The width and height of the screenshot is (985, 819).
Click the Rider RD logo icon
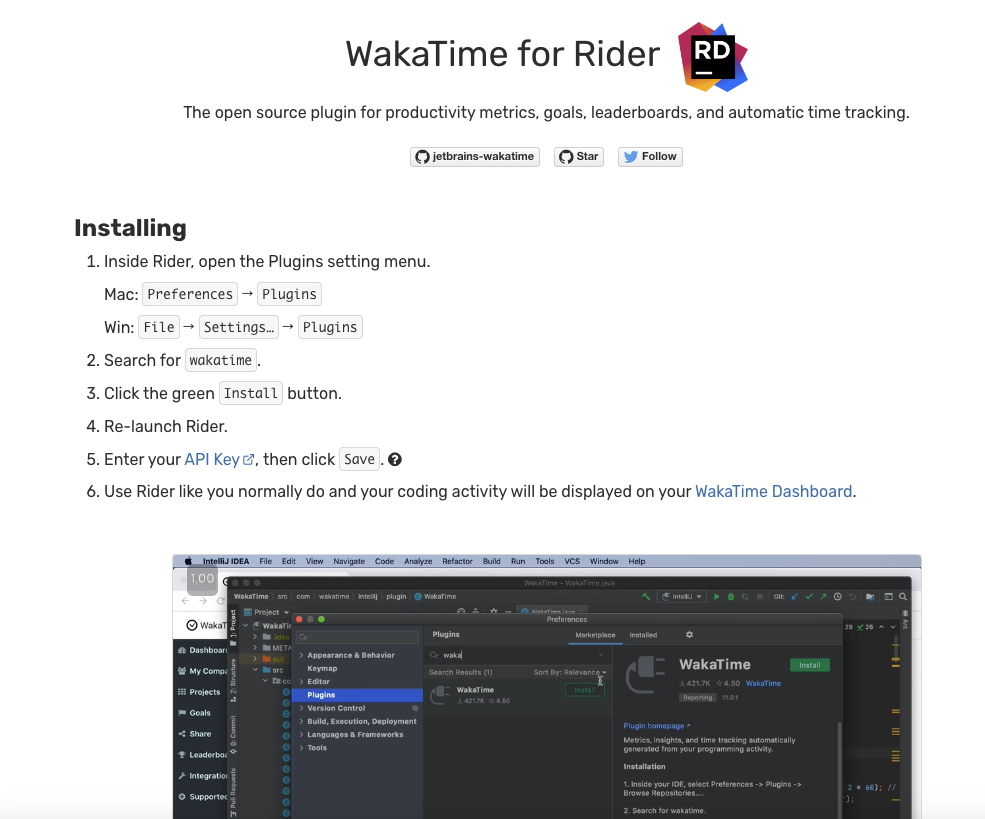click(712, 57)
